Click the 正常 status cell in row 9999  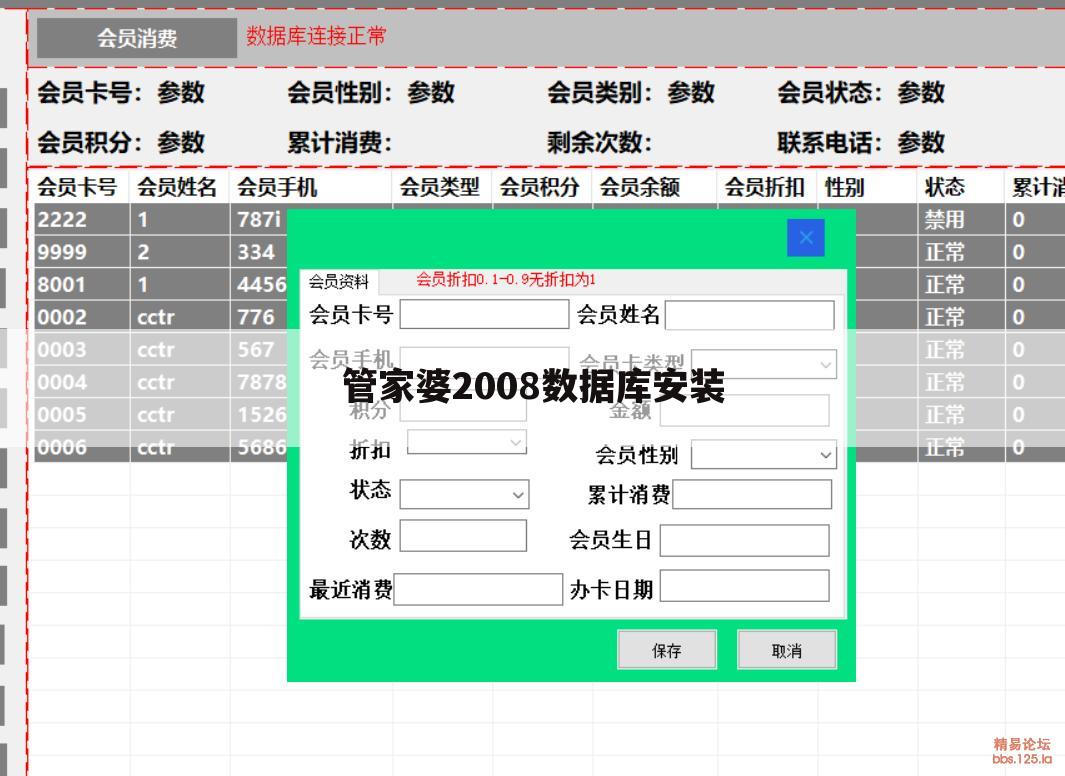tap(961, 252)
